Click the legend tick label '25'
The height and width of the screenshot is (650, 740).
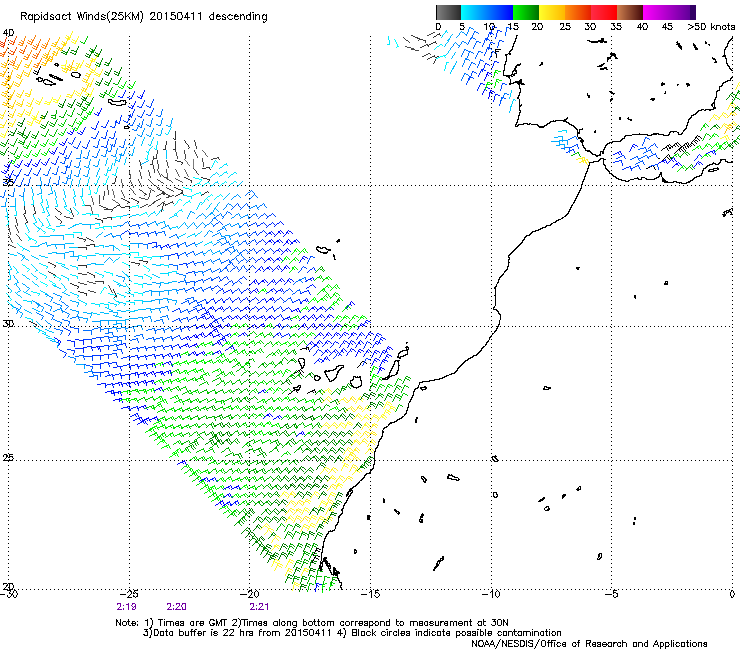(x=565, y=26)
